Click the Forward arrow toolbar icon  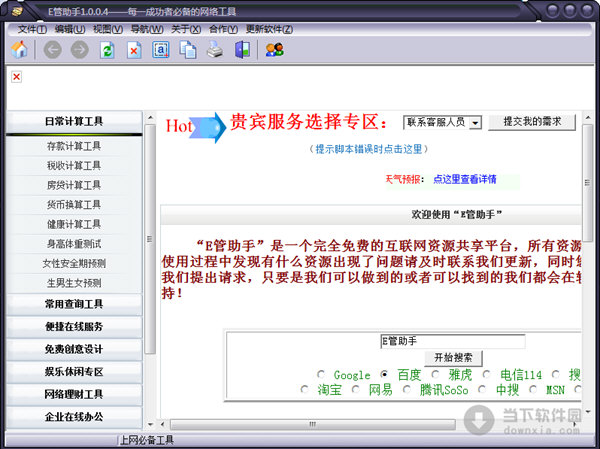coord(79,50)
